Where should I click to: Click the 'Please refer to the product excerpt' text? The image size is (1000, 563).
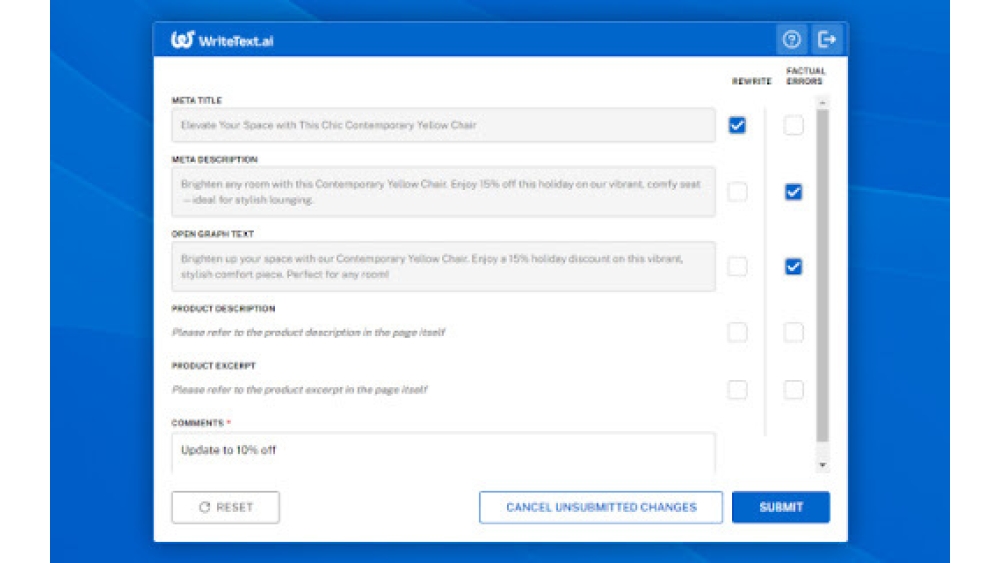point(299,390)
